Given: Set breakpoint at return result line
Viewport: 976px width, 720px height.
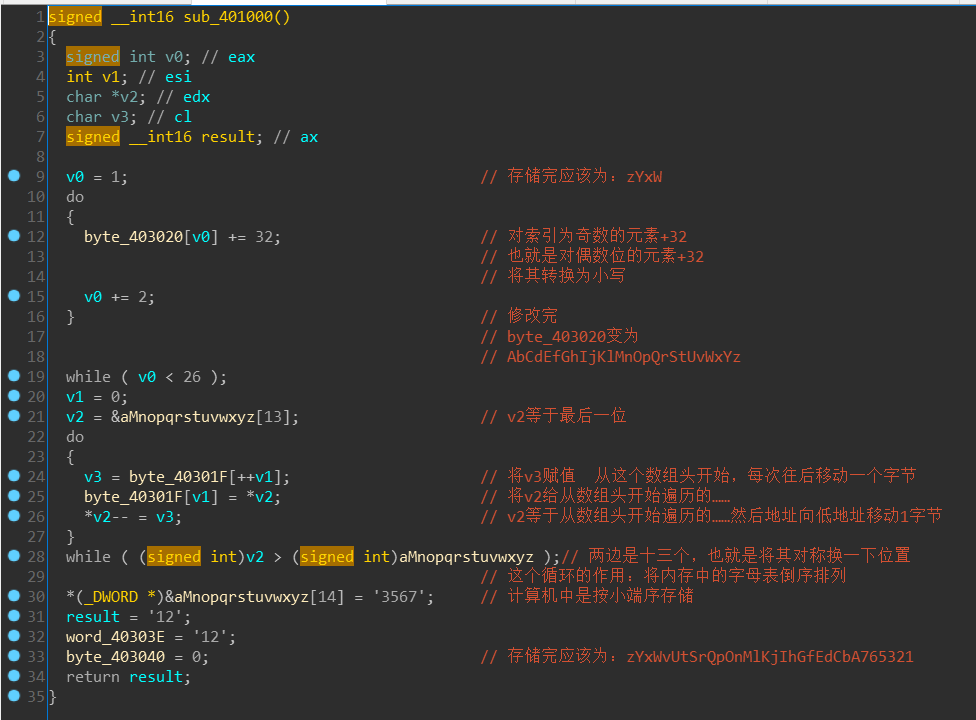Looking at the screenshot, I should click(14, 676).
